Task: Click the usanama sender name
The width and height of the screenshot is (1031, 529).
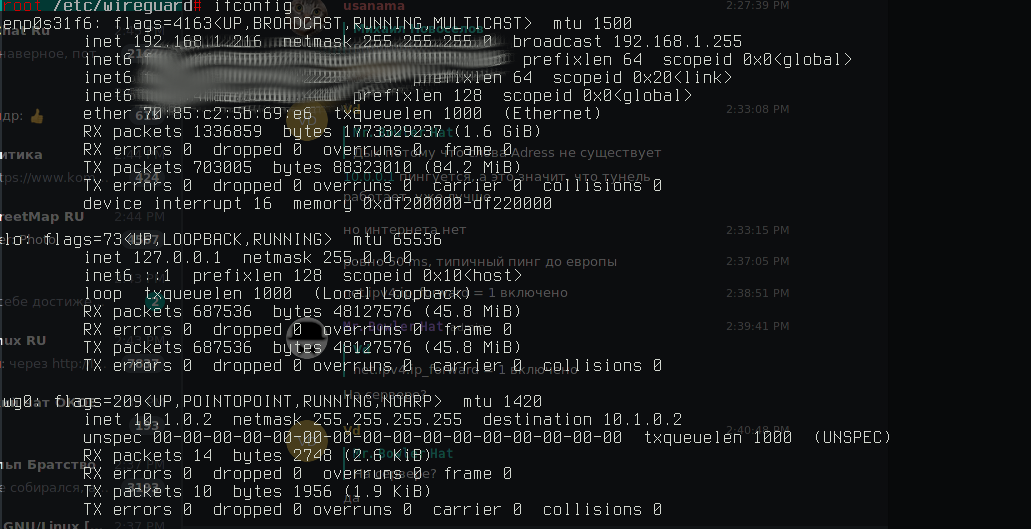Action: click(x=373, y=6)
